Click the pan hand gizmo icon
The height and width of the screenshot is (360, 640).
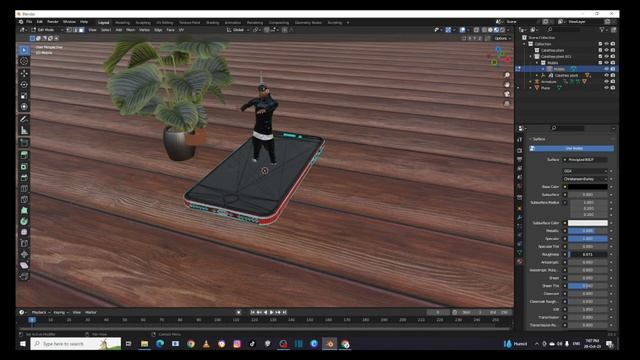pos(507,84)
